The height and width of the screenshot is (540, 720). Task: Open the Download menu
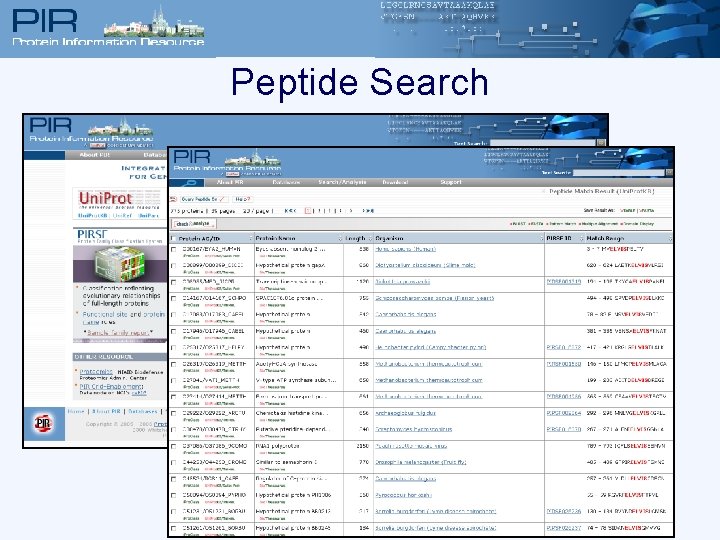point(395,182)
